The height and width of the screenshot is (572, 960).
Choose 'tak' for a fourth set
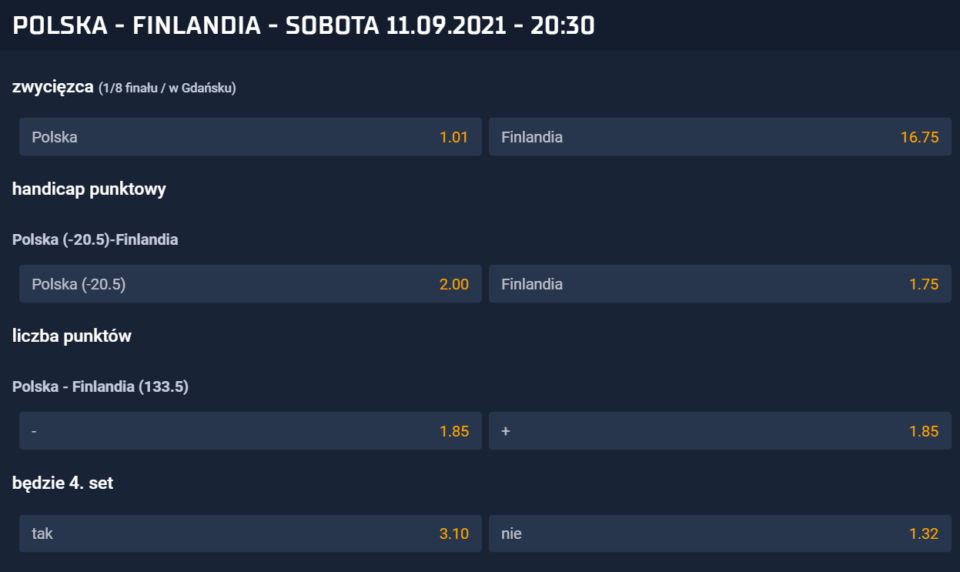(x=250, y=533)
